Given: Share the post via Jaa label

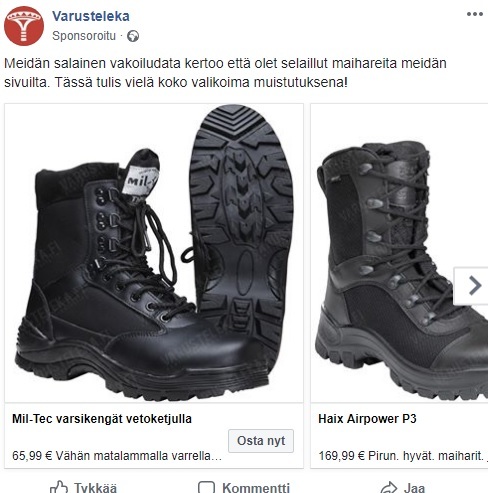Looking at the screenshot, I should coord(414,488).
